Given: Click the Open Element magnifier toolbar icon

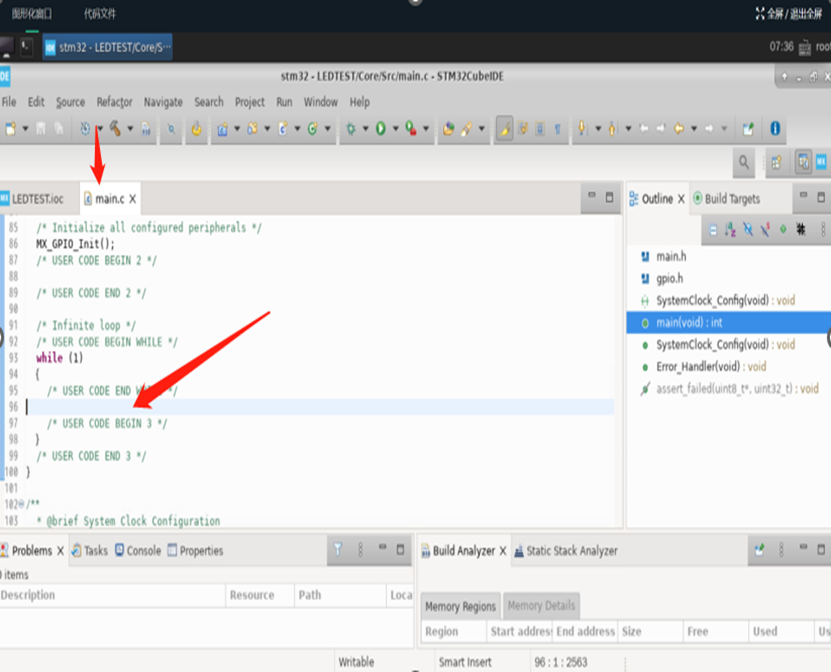Looking at the screenshot, I should pos(171,128).
